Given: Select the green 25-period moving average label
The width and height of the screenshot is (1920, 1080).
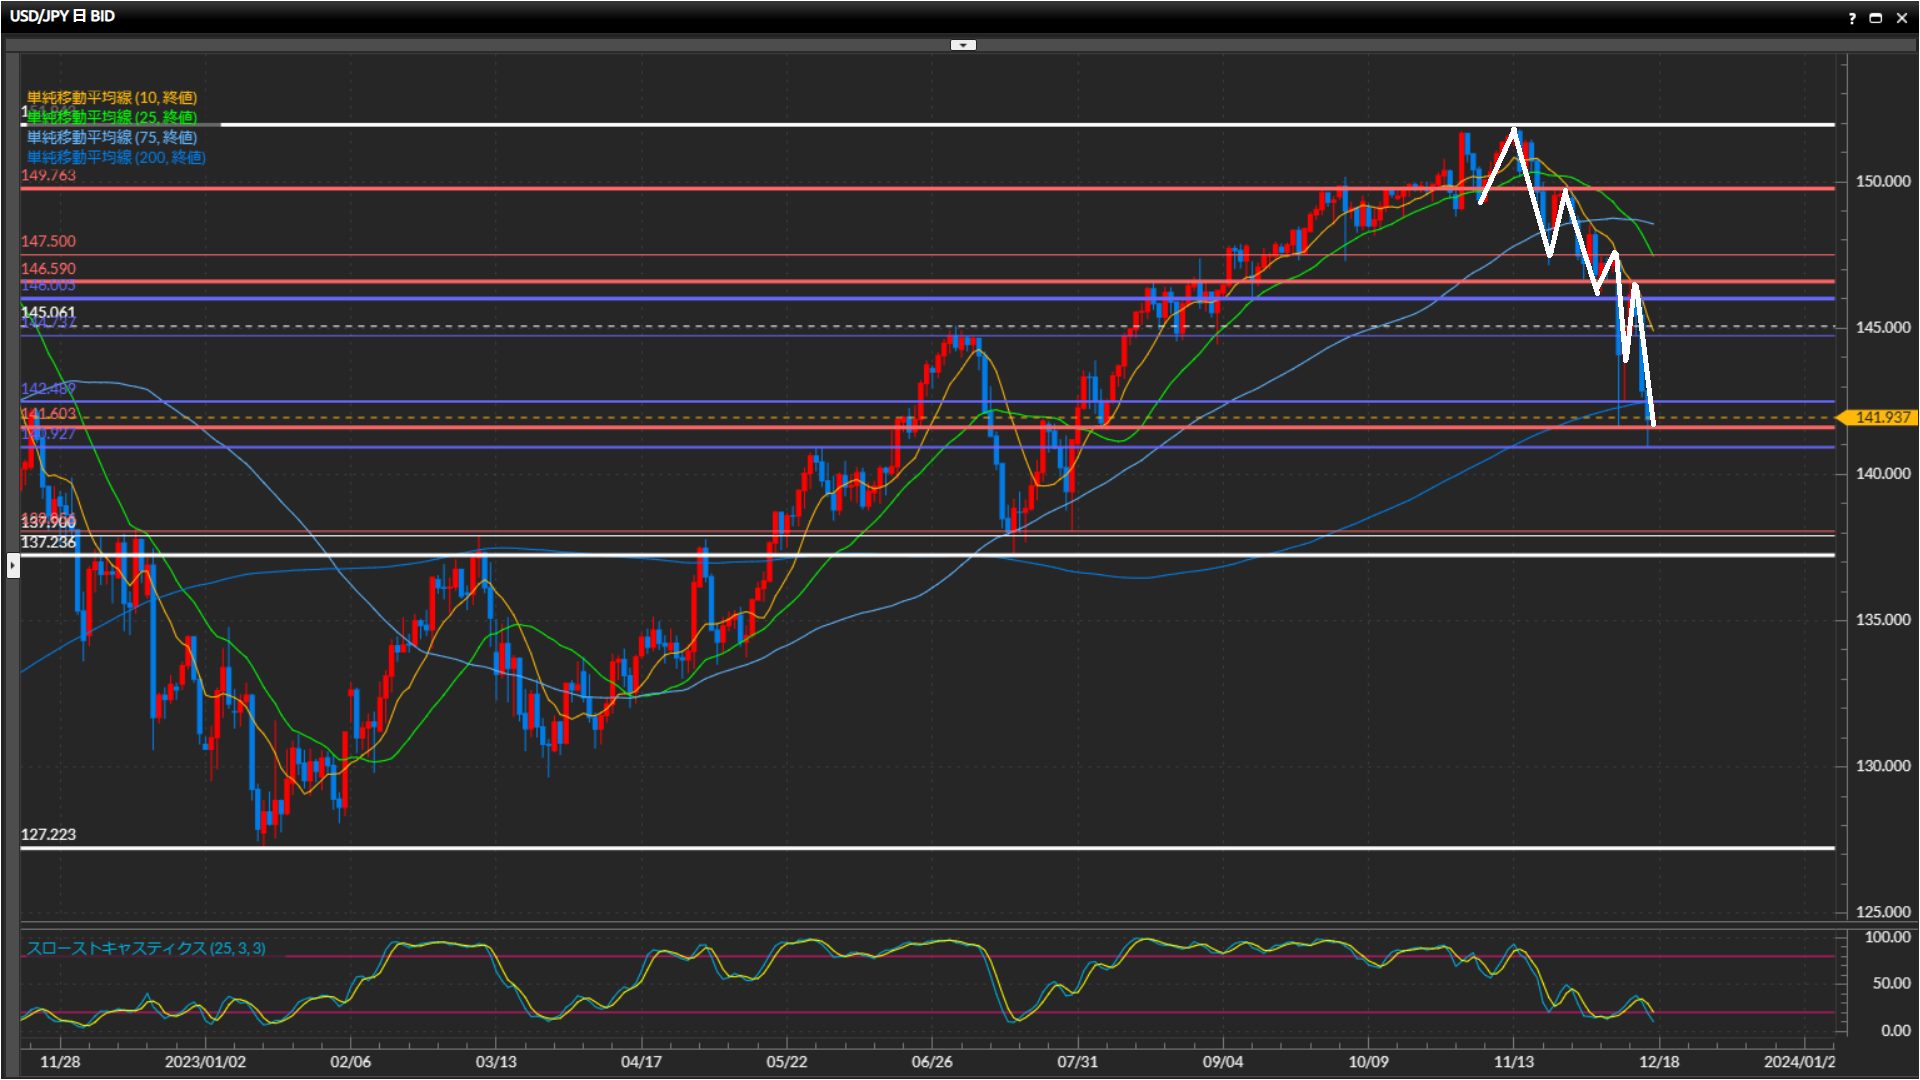Looking at the screenshot, I should pyautogui.click(x=111, y=117).
